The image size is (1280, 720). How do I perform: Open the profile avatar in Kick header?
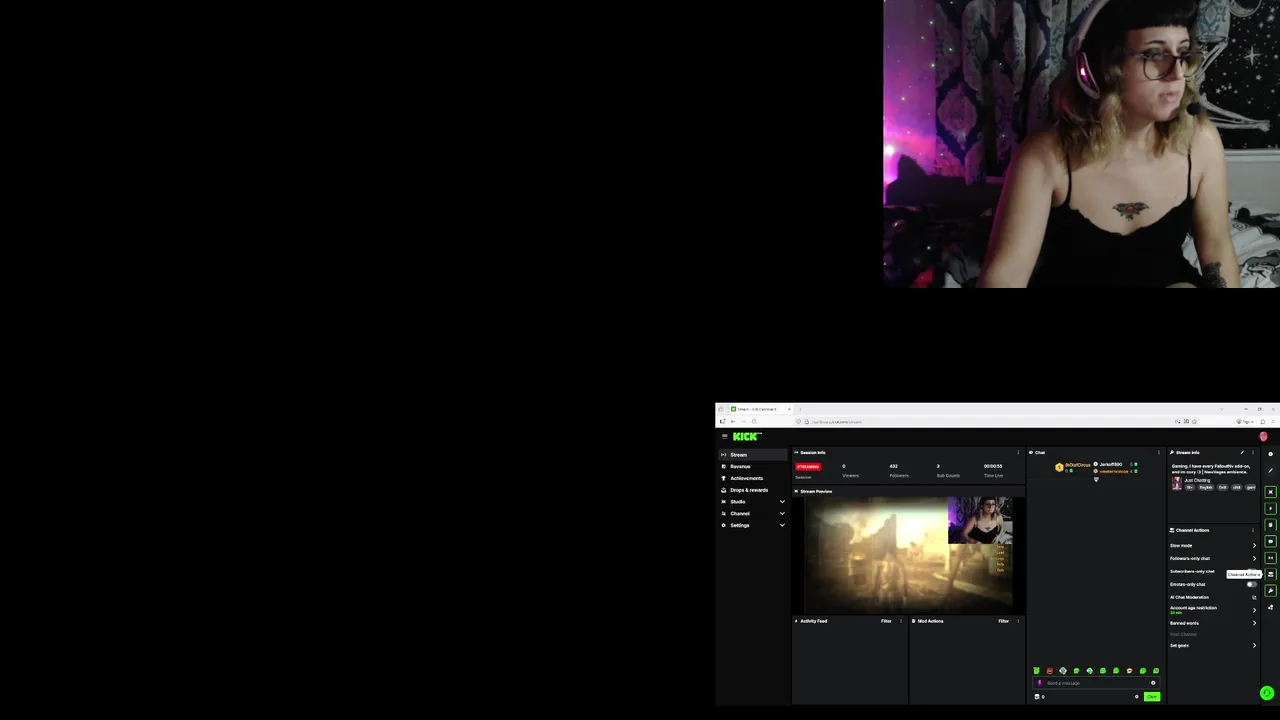(1263, 437)
